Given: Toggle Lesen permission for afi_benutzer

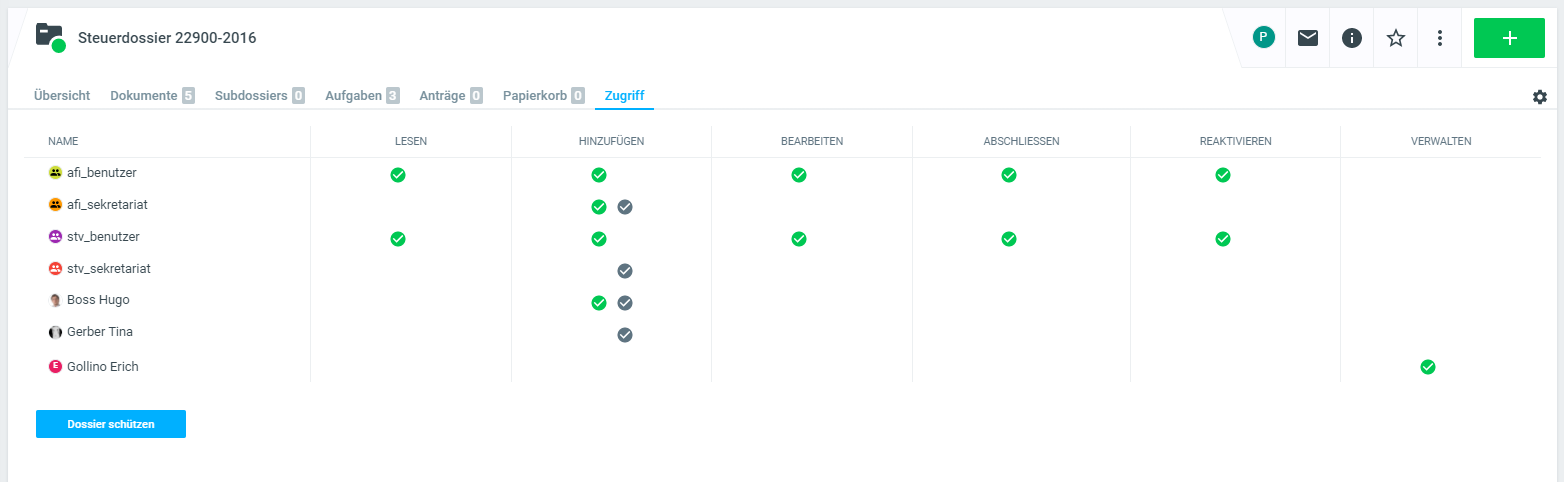Looking at the screenshot, I should [398, 175].
